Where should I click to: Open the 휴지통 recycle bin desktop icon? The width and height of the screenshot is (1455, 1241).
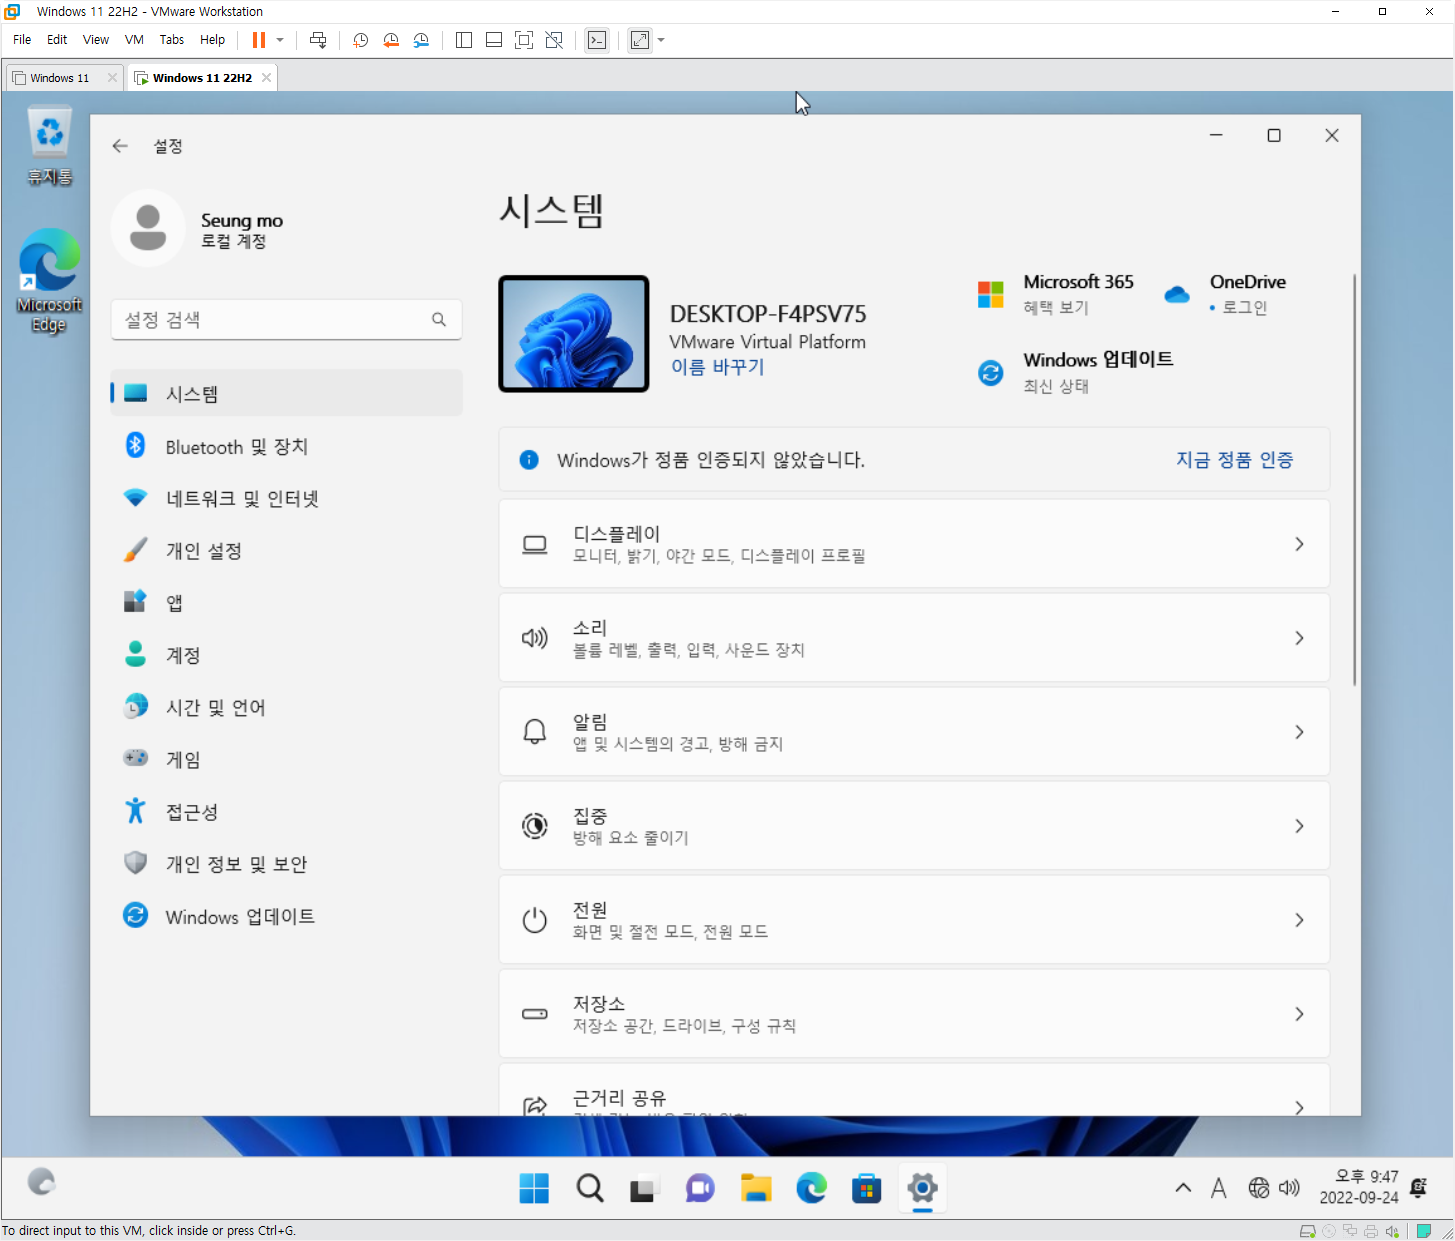coord(49,147)
